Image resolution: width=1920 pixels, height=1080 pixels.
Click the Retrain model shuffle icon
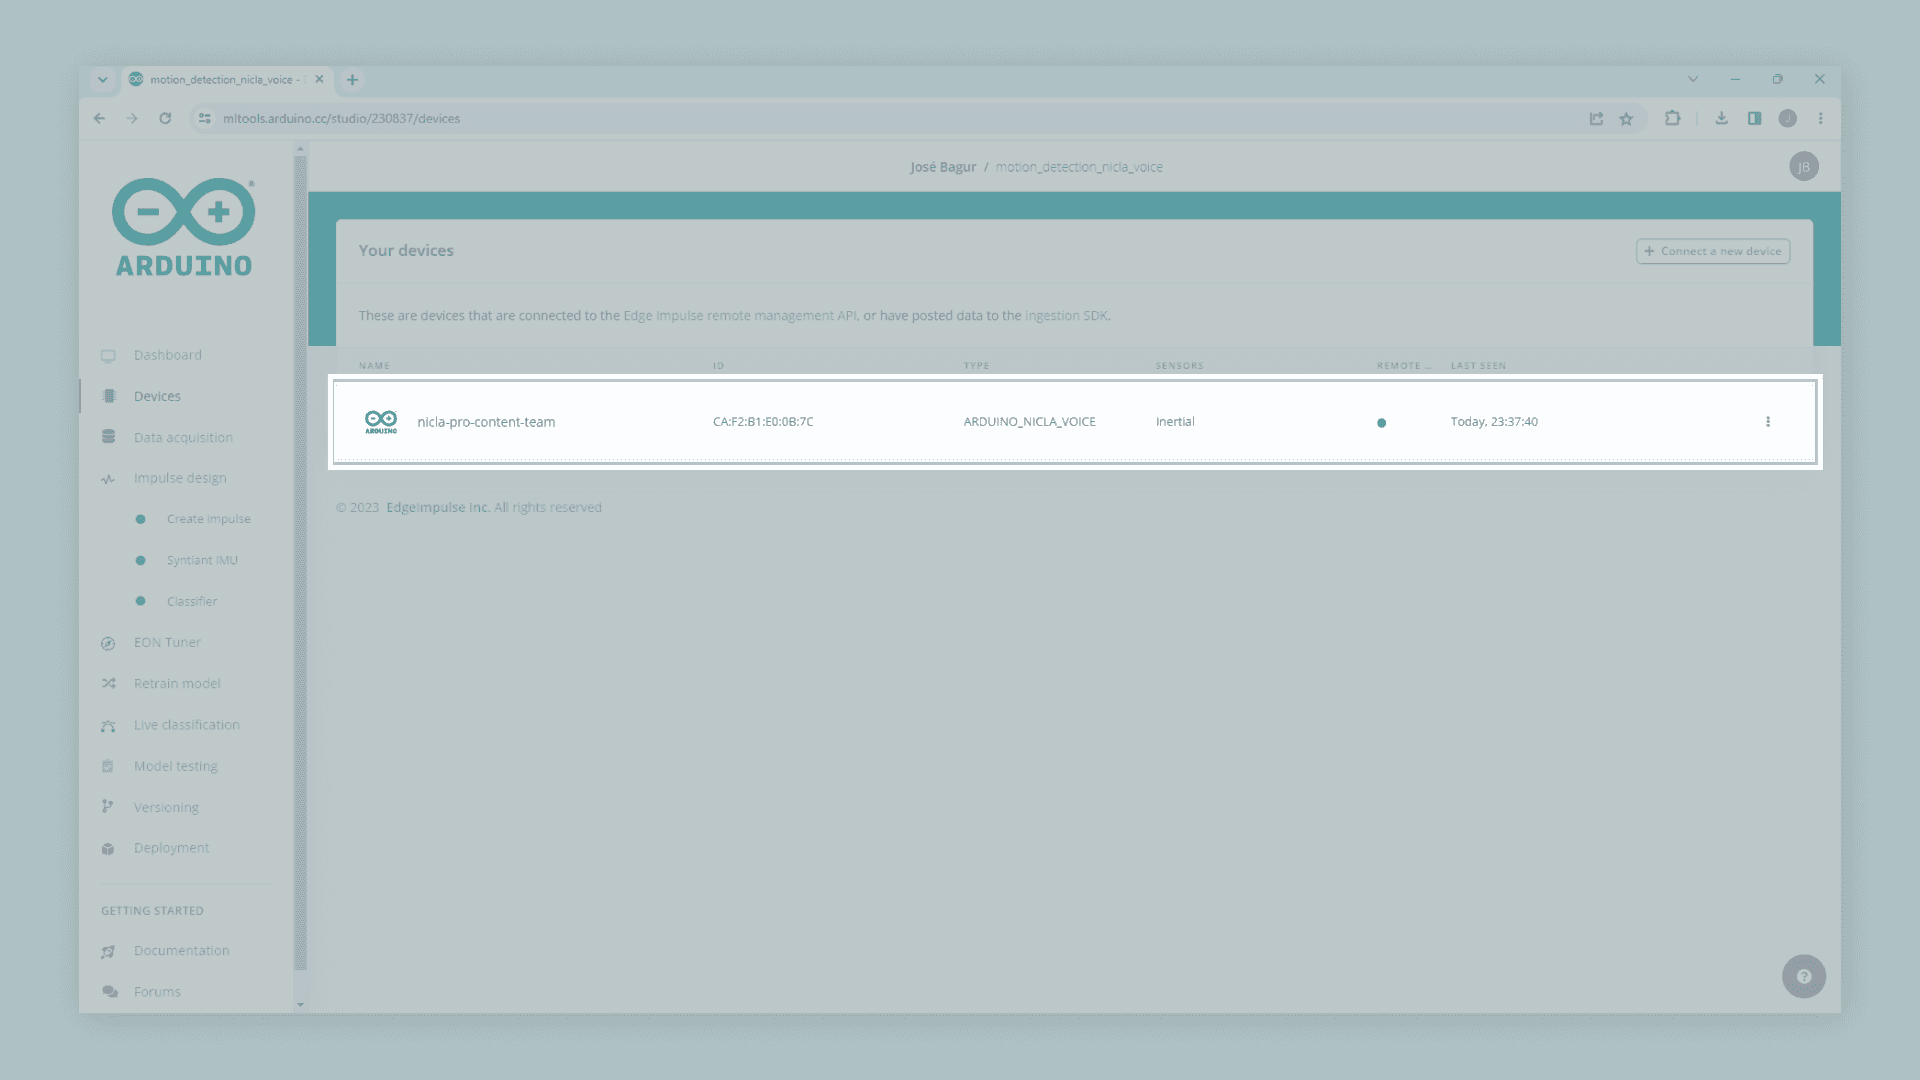pos(108,684)
